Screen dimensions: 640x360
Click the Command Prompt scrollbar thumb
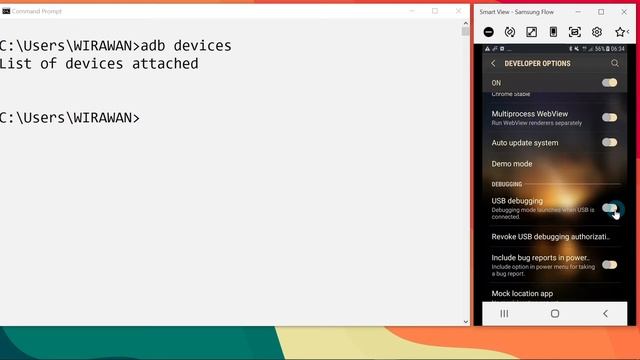click(465, 31)
